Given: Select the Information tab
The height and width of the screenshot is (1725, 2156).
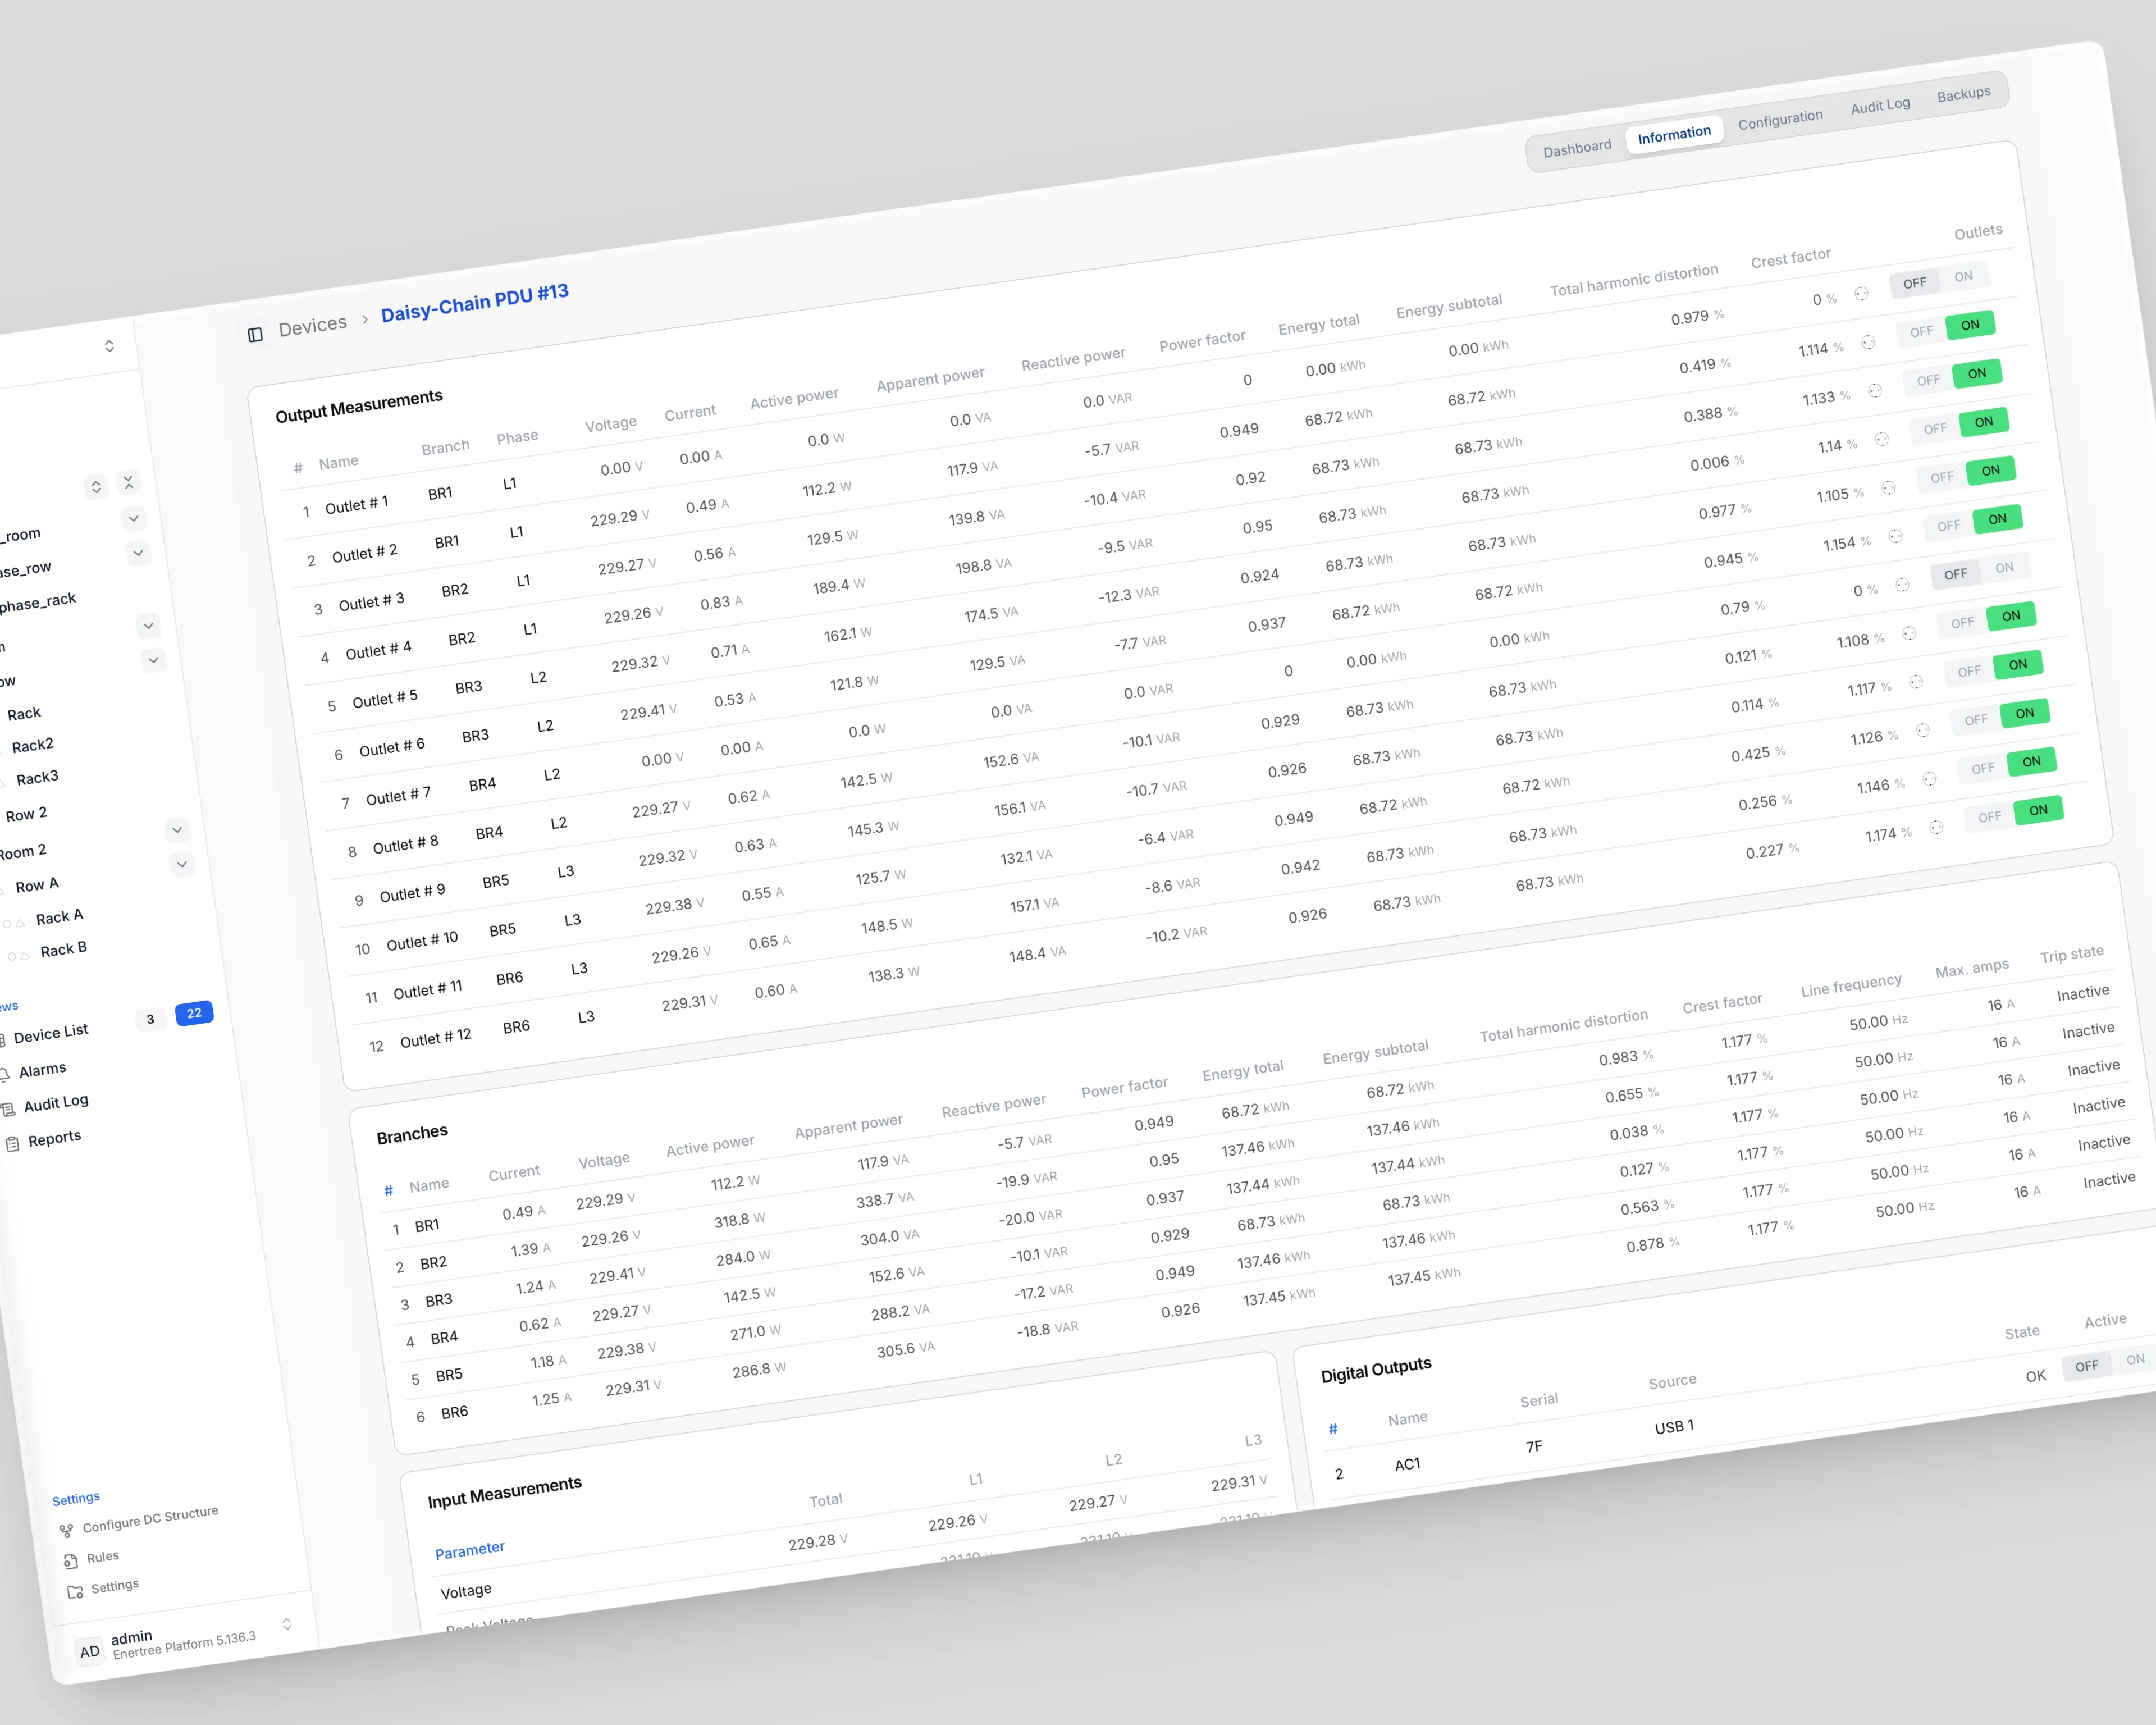Looking at the screenshot, I should (1674, 135).
